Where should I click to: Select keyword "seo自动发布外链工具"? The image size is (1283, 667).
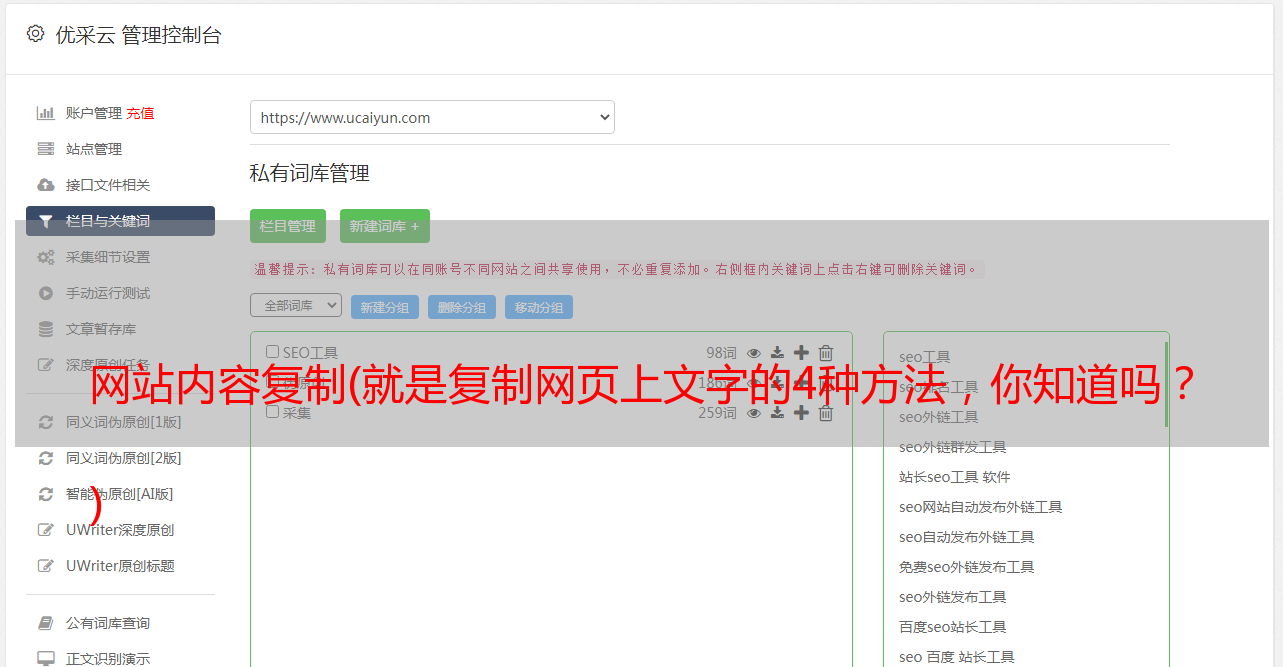(967, 537)
